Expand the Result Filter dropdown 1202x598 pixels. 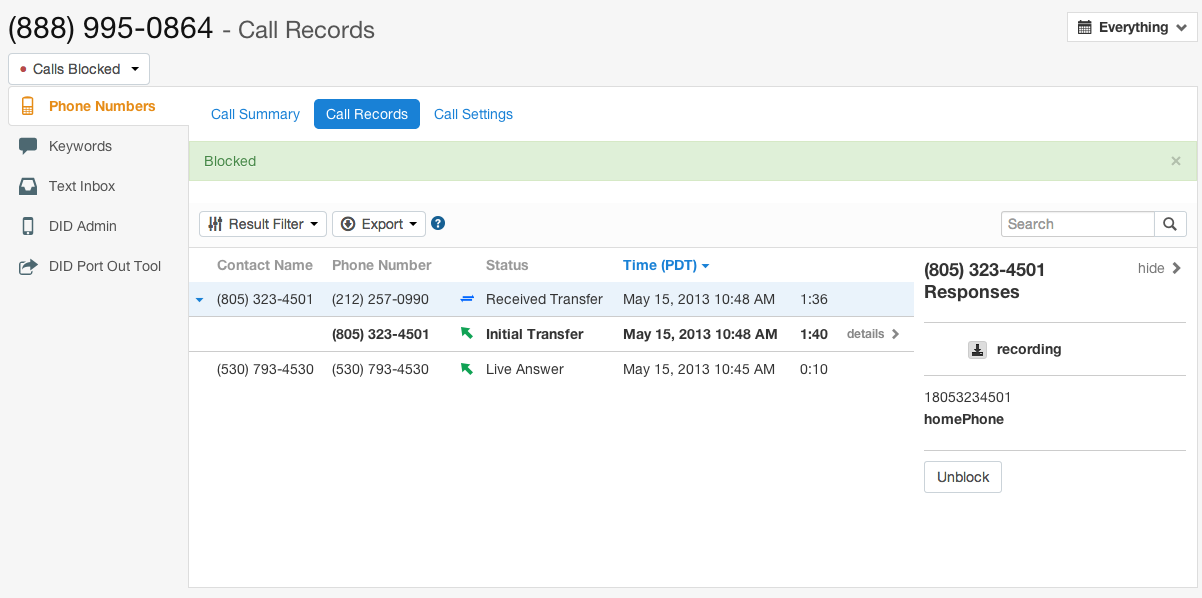pos(264,224)
